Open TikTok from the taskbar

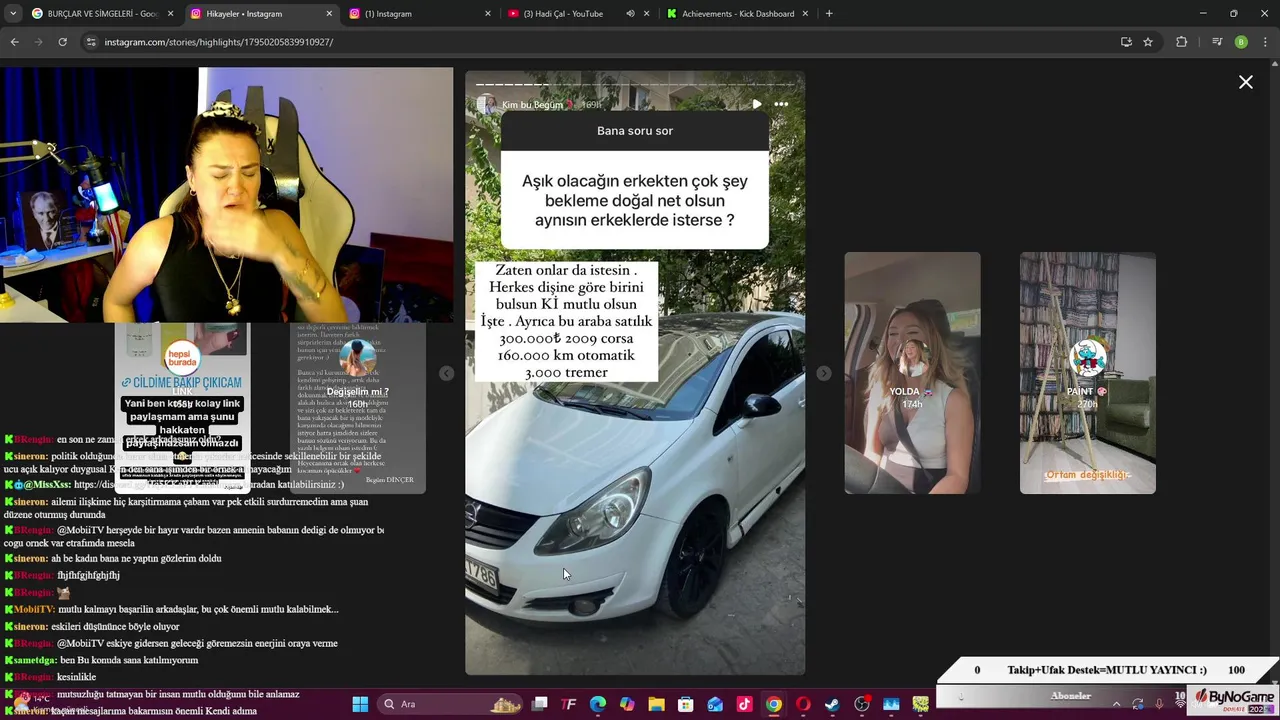click(x=744, y=704)
